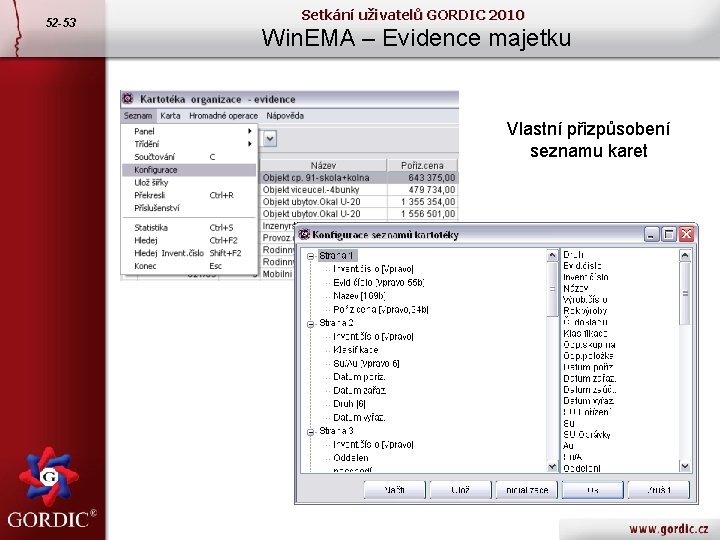Close the Konfigurace seznamů kartotéky dialog
This screenshot has width=720, height=540.
pos(686,235)
